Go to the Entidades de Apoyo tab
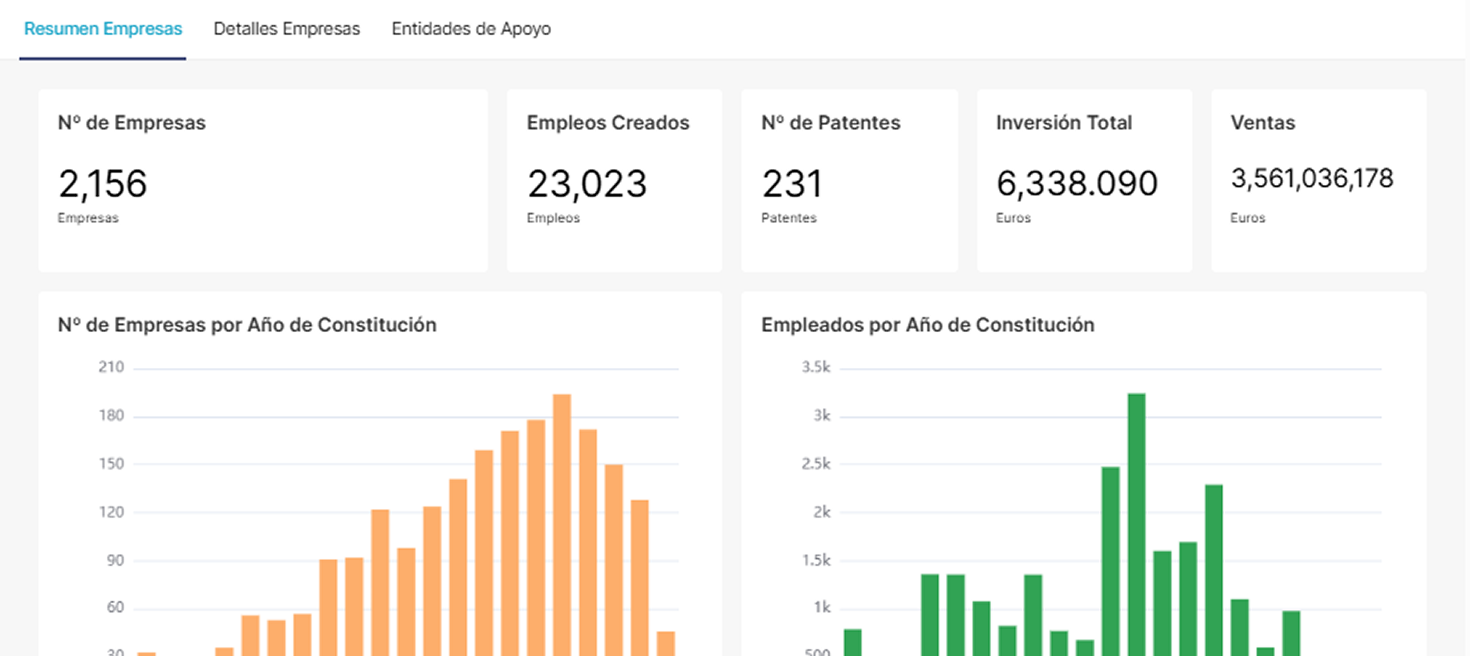Screen dimensions: 1470x656 [x=471, y=29]
